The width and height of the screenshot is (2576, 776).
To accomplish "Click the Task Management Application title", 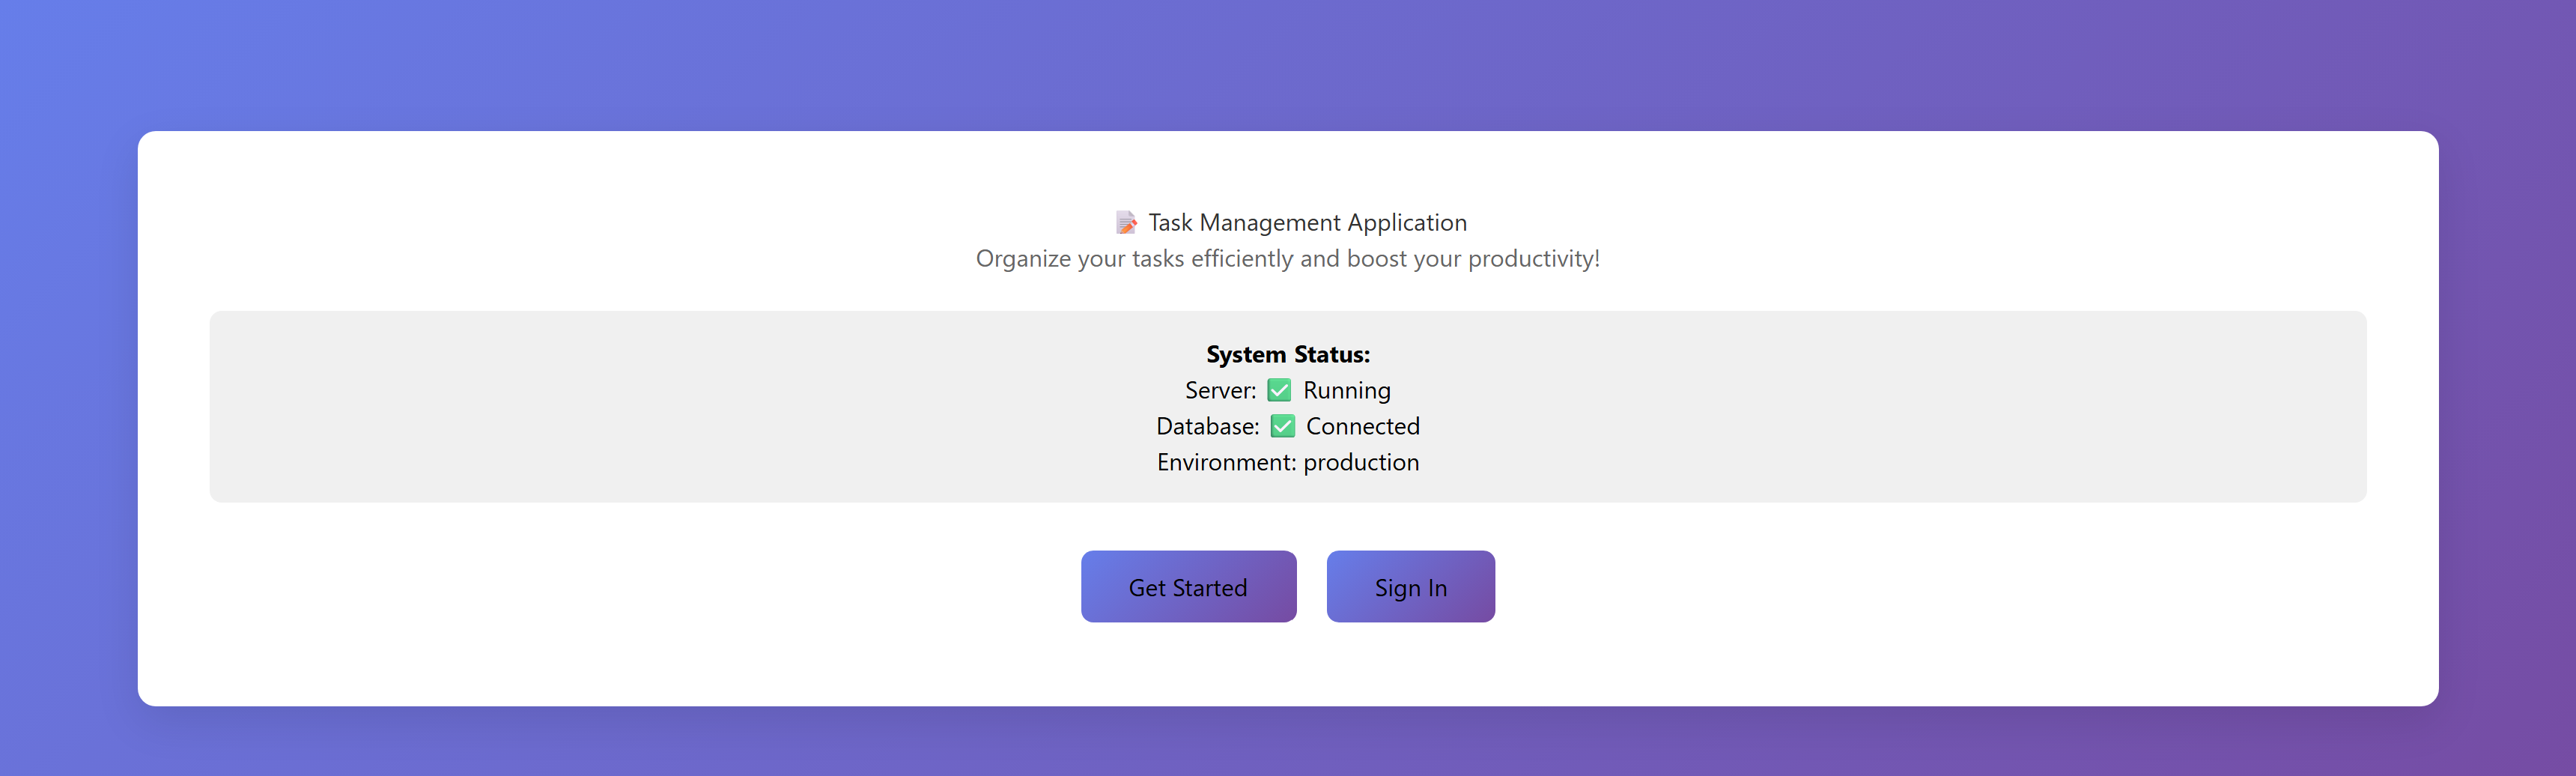I will [1306, 222].
